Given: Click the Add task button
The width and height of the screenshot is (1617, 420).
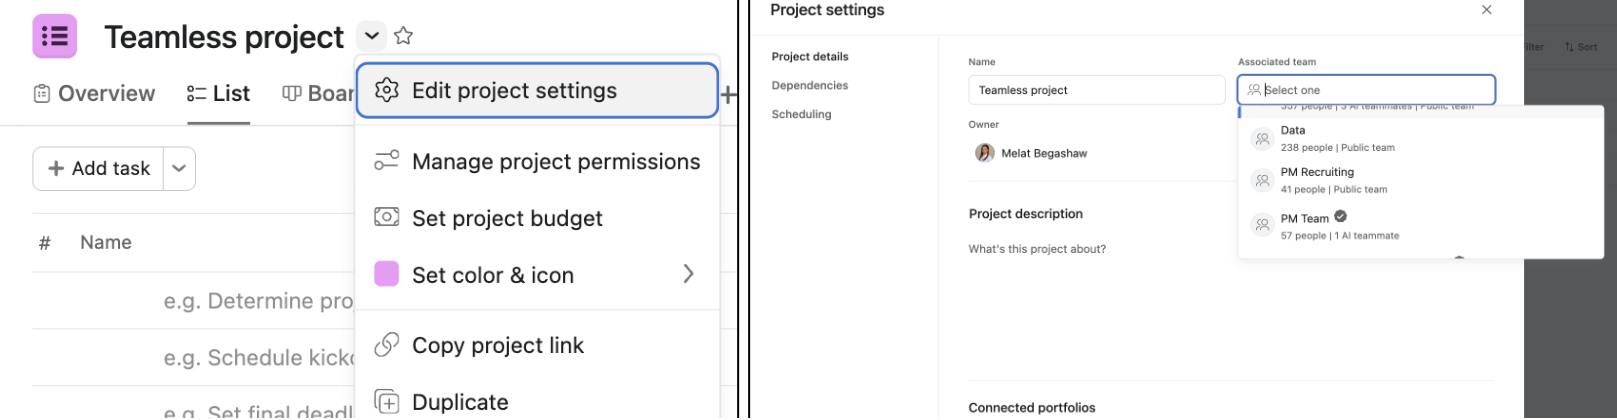Looking at the screenshot, I should tap(98, 168).
